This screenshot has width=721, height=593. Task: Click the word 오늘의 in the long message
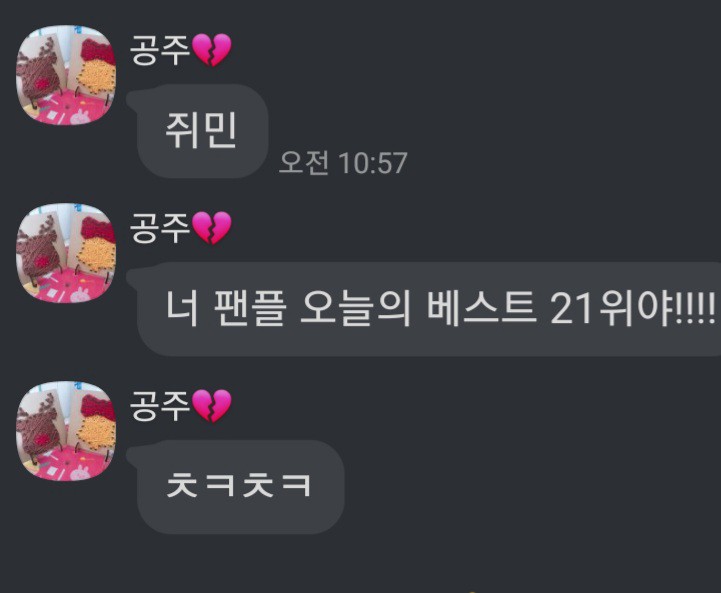point(355,308)
